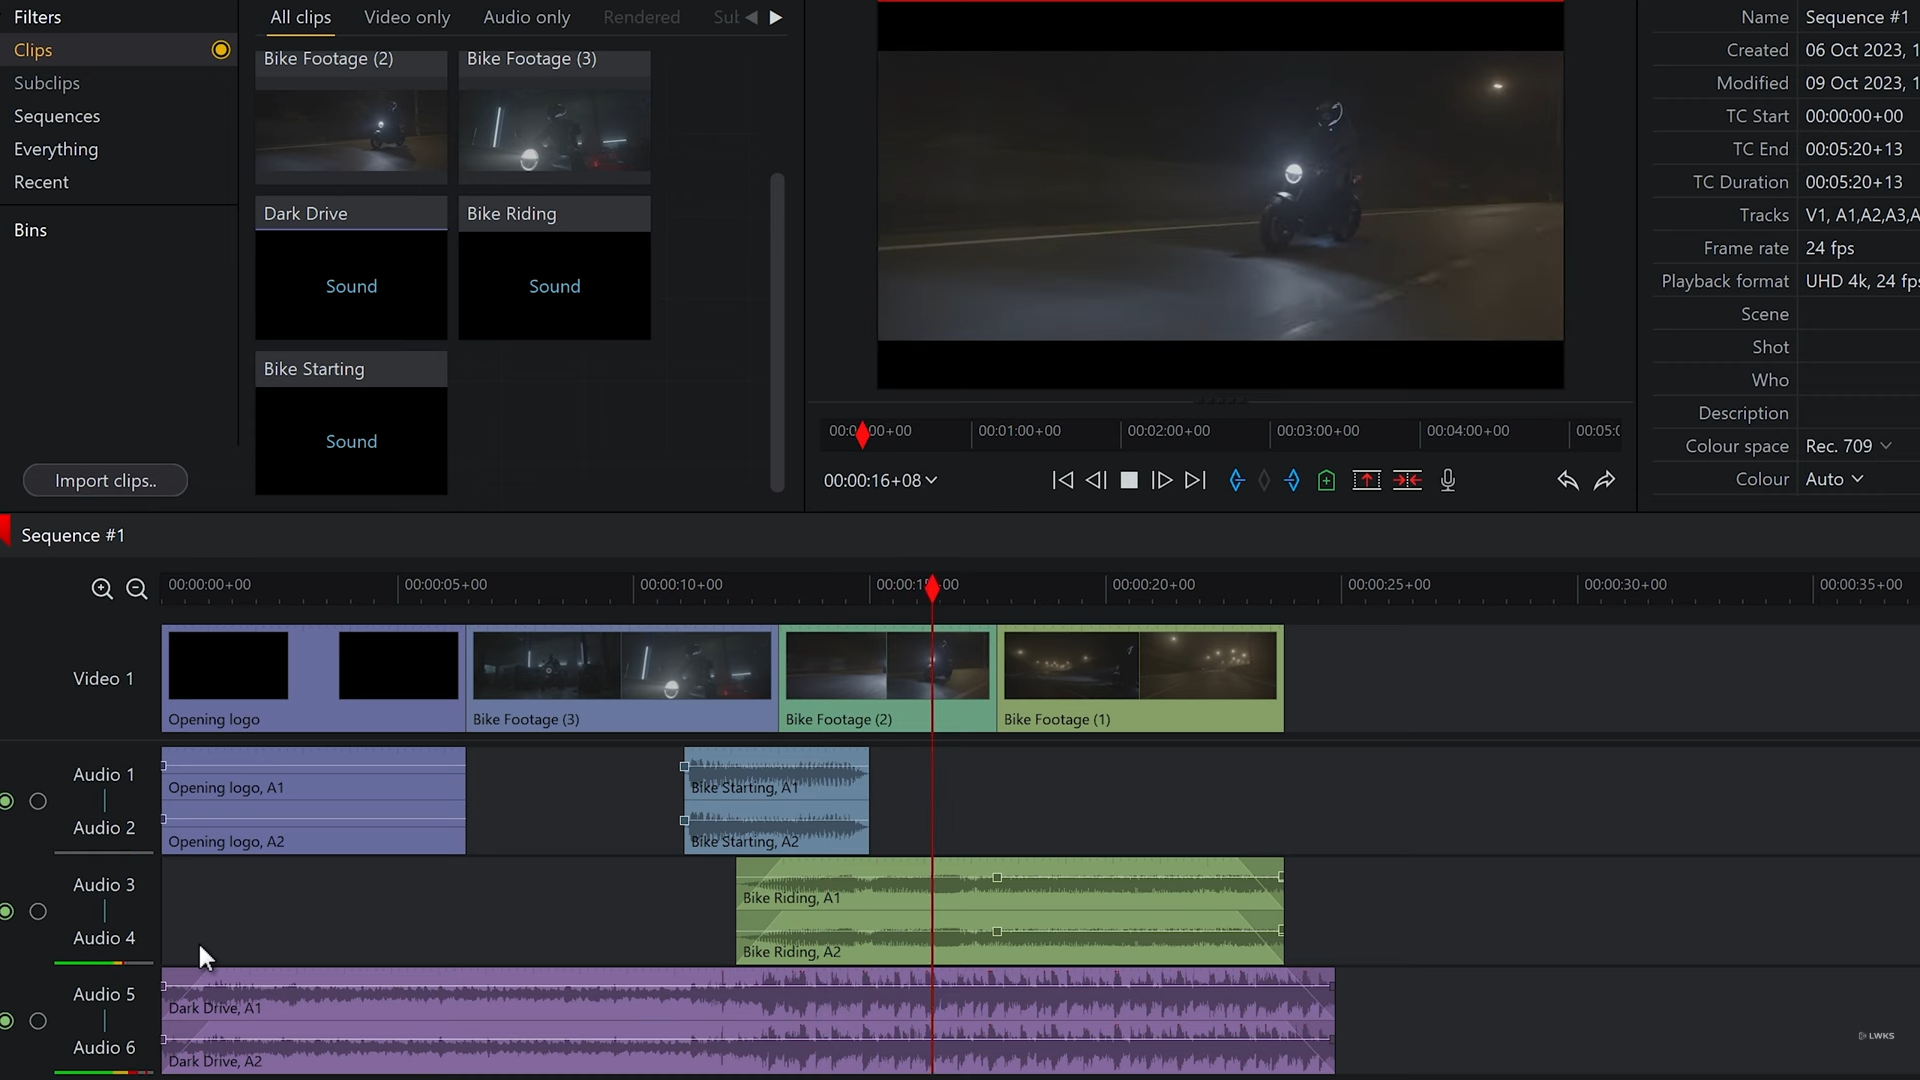
Task: Switch to the Video only tab
Action: click(407, 17)
